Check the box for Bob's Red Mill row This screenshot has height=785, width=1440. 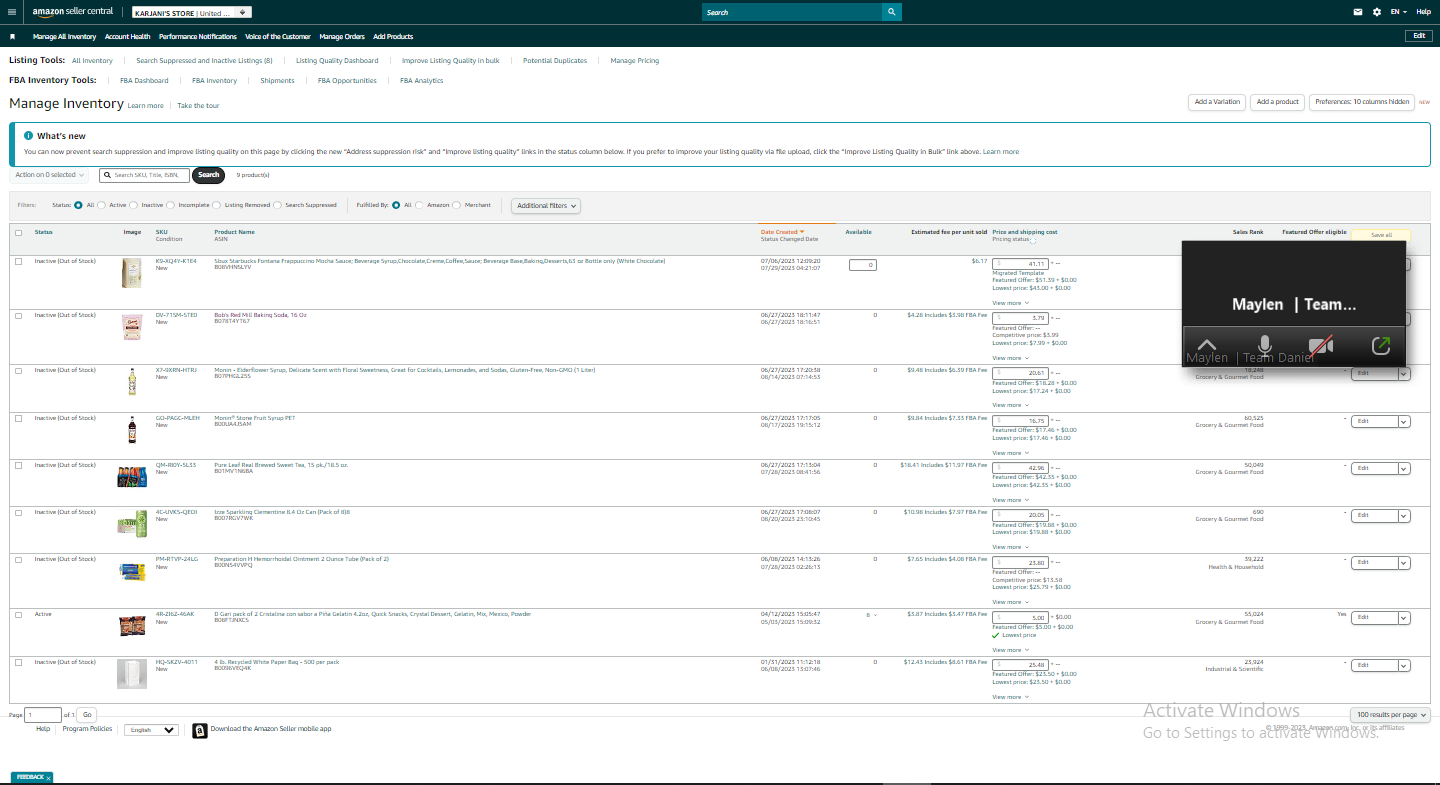[18, 316]
